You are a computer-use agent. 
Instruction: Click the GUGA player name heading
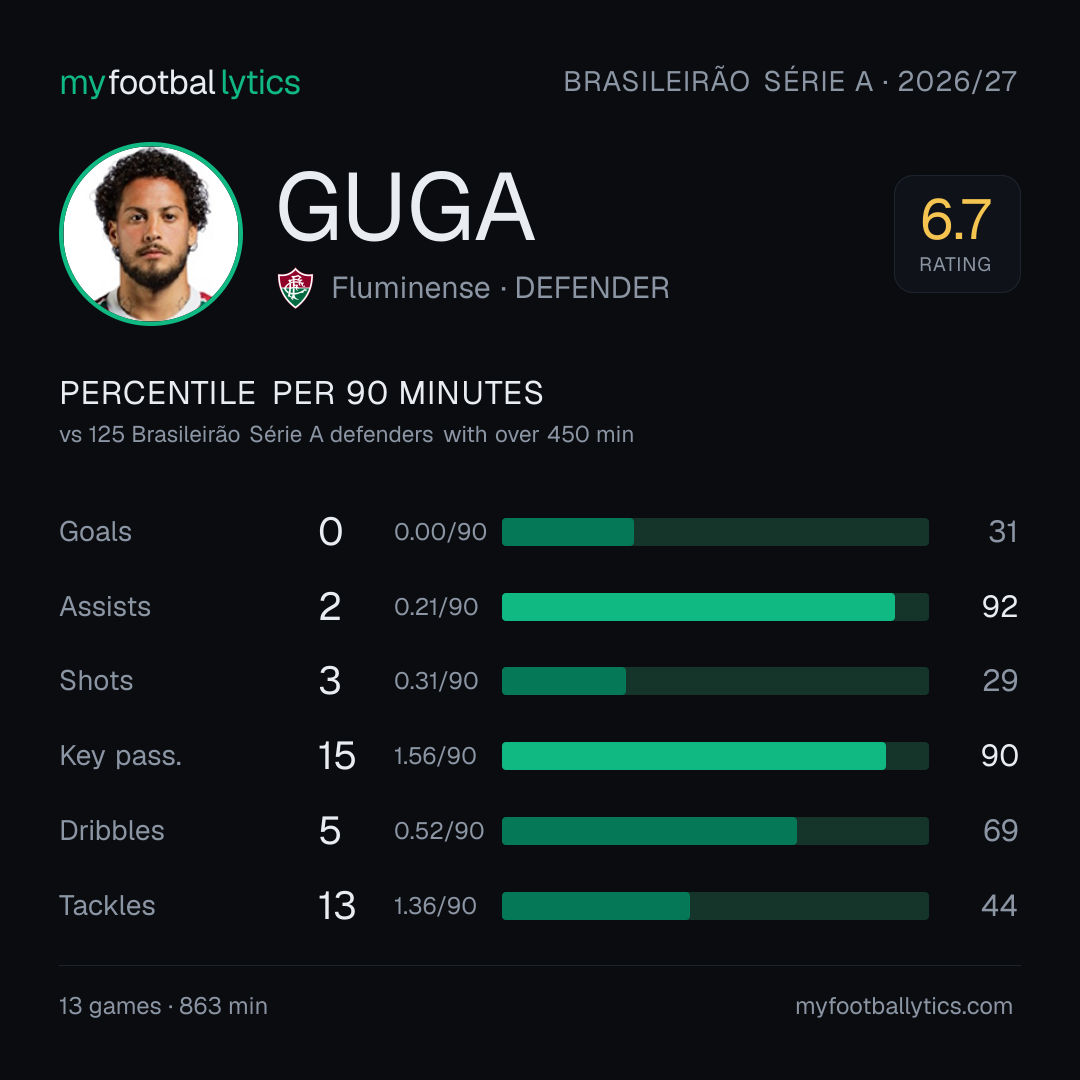point(406,207)
